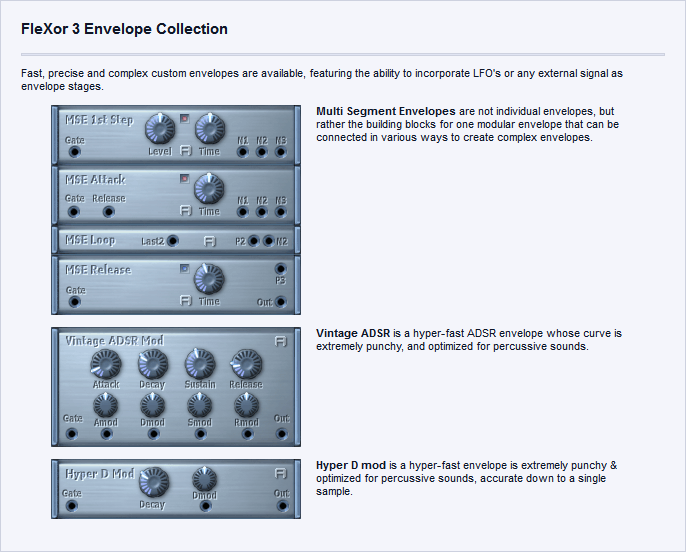Click the Dmod jack on Vintage ADSR Mod
This screenshot has width=686, height=552.
pos(154,434)
